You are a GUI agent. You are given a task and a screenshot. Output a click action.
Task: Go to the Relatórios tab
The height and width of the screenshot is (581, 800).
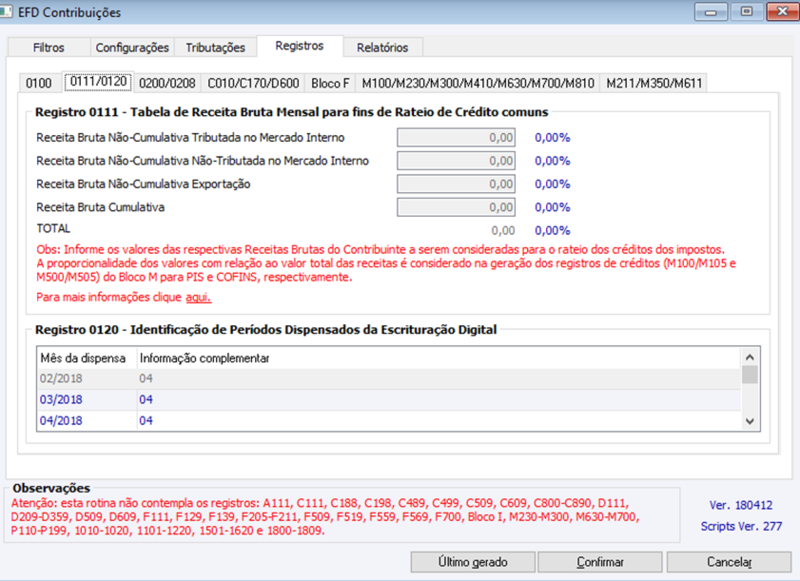pos(383,47)
